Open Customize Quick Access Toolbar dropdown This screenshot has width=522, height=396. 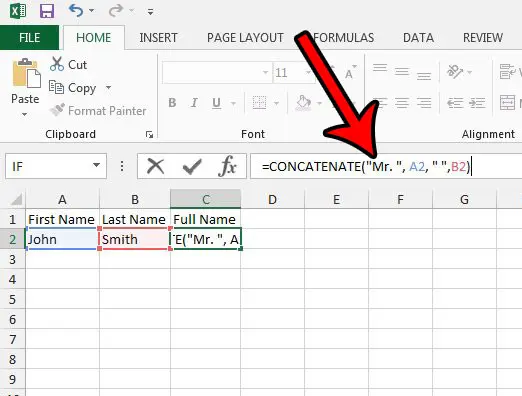coord(150,12)
